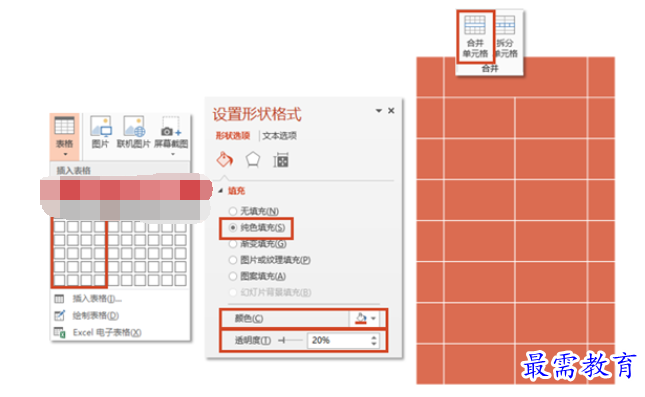Select the 无填充 radio button
Screen dimensions: 645x397
click(233, 211)
